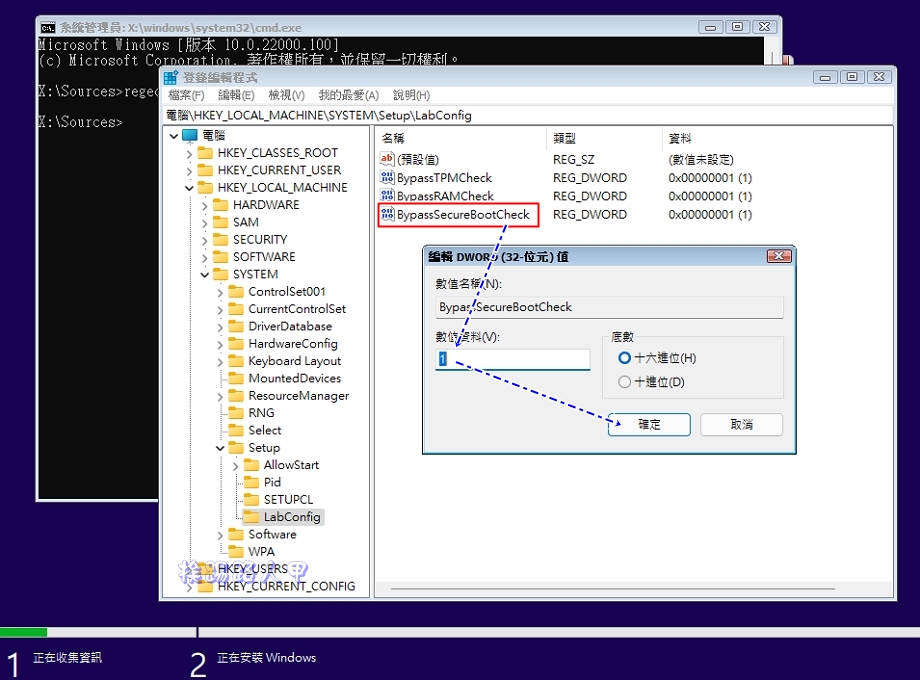Image resolution: width=920 pixels, height=680 pixels.
Task: Select the HardwareConfig key
Action: (x=293, y=344)
